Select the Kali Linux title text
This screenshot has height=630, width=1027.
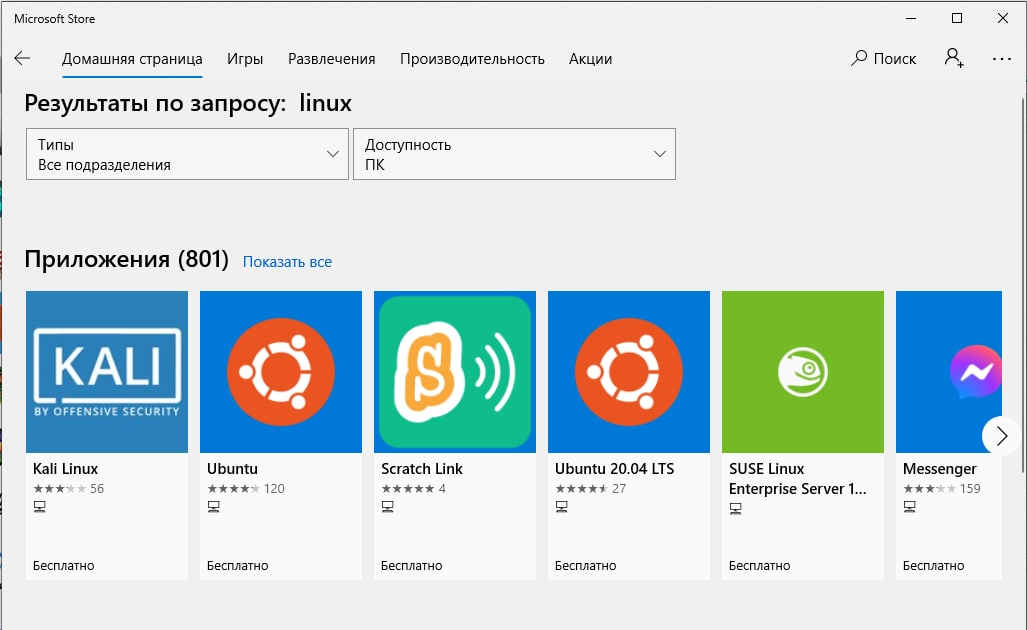[65, 469]
